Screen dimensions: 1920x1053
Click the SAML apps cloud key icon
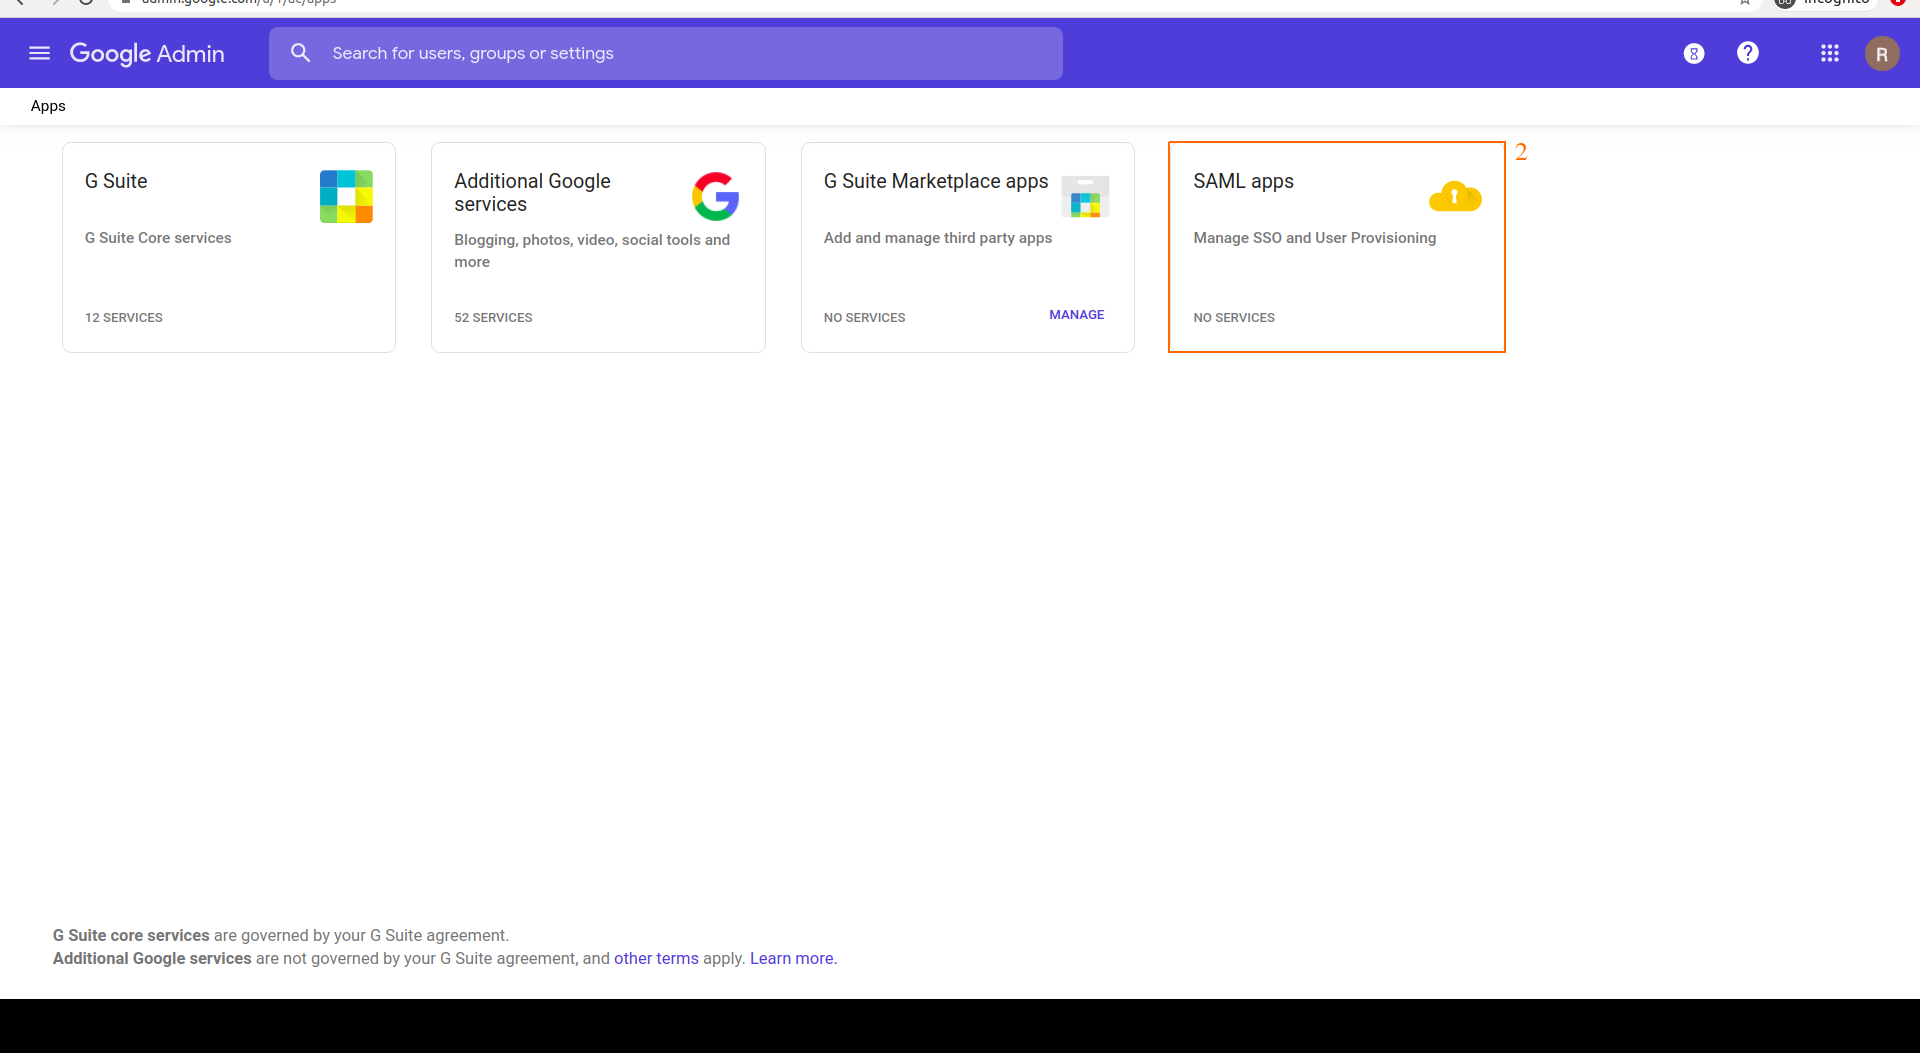pos(1455,196)
